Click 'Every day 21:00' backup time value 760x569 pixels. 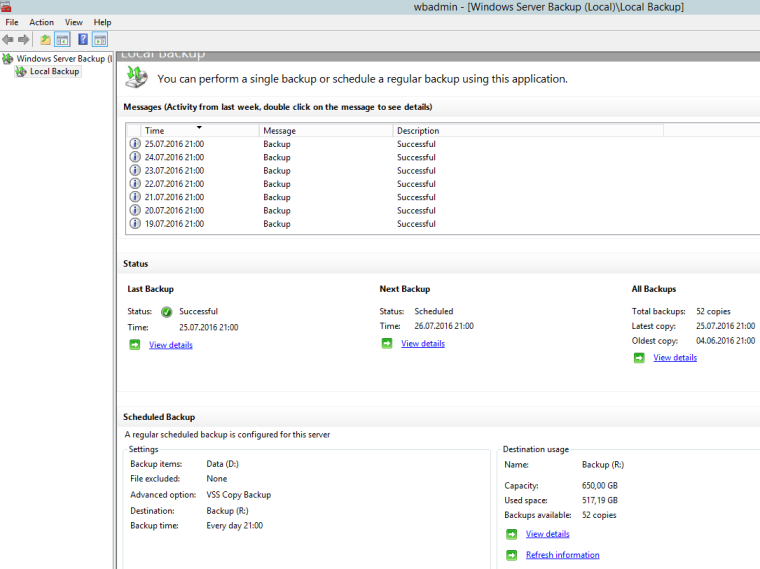coord(234,525)
